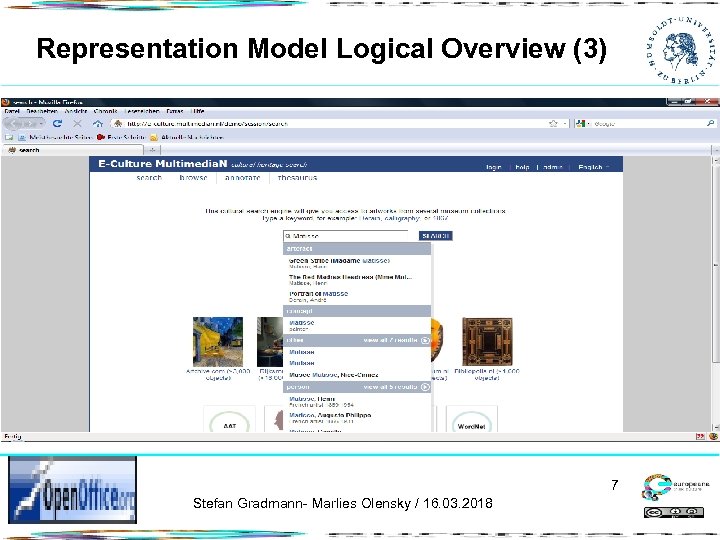This screenshot has width=720, height=540.
Task: Click the help link in header
Action: tap(522, 167)
